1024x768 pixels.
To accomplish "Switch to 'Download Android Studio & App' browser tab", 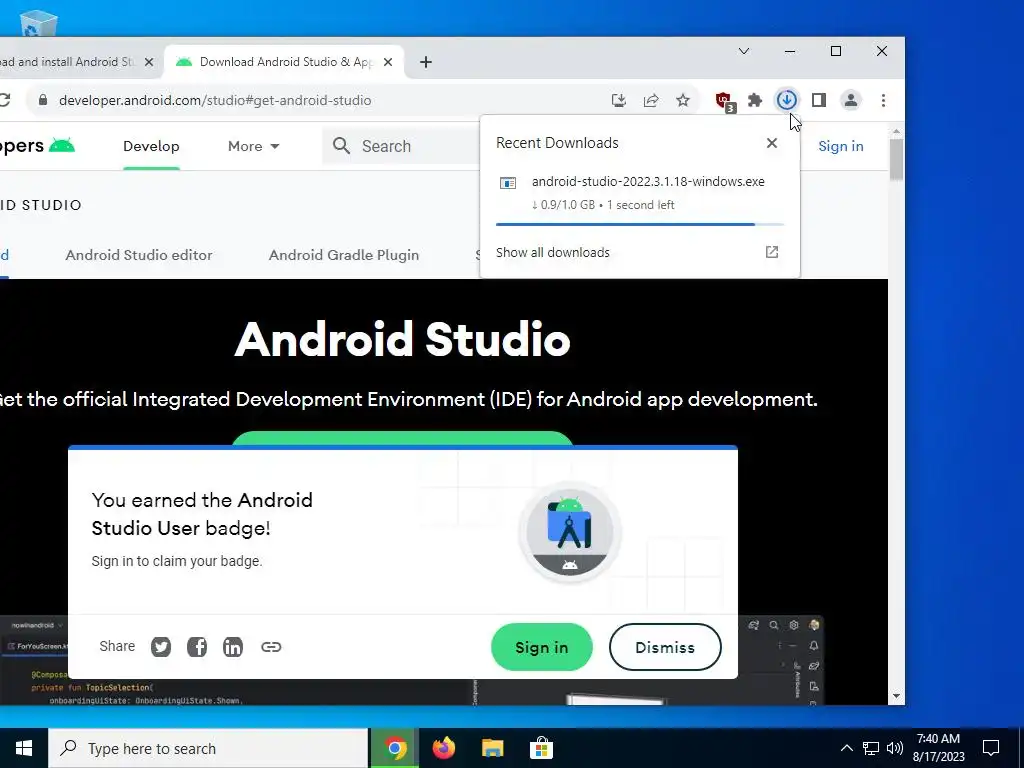I will click(x=283, y=62).
